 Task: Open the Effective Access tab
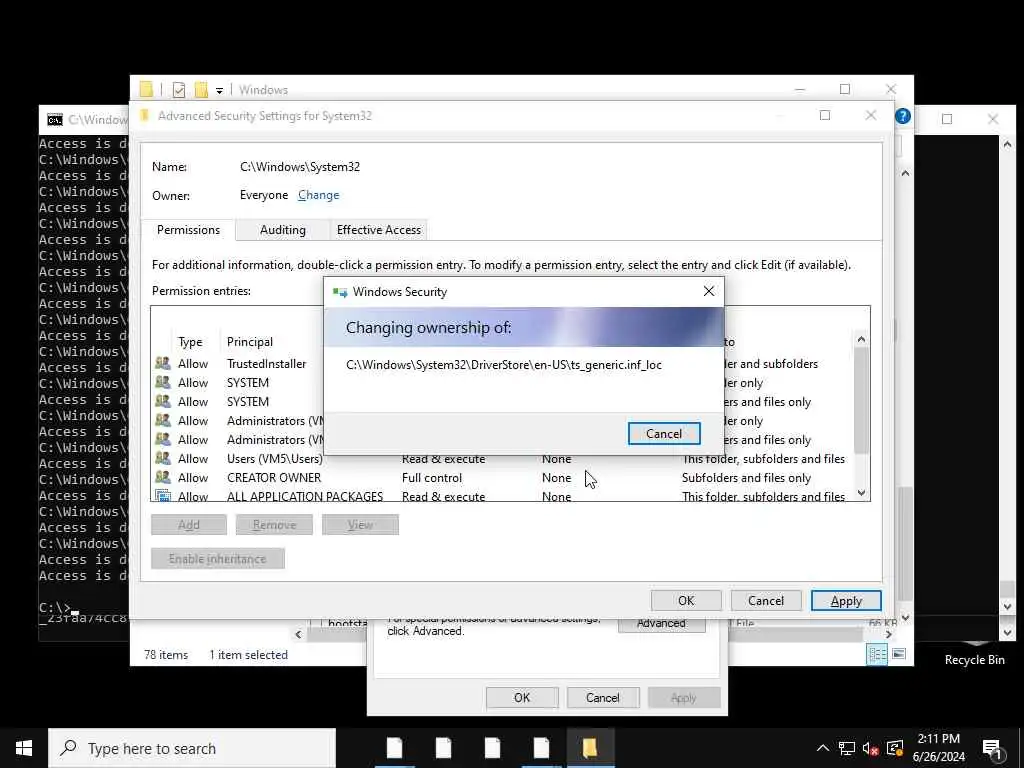click(x=379, y=230)
